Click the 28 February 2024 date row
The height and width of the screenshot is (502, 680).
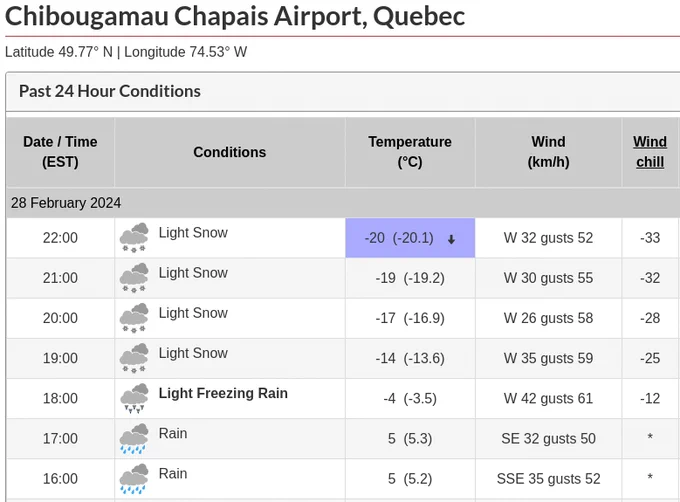(x=343, y=203)
